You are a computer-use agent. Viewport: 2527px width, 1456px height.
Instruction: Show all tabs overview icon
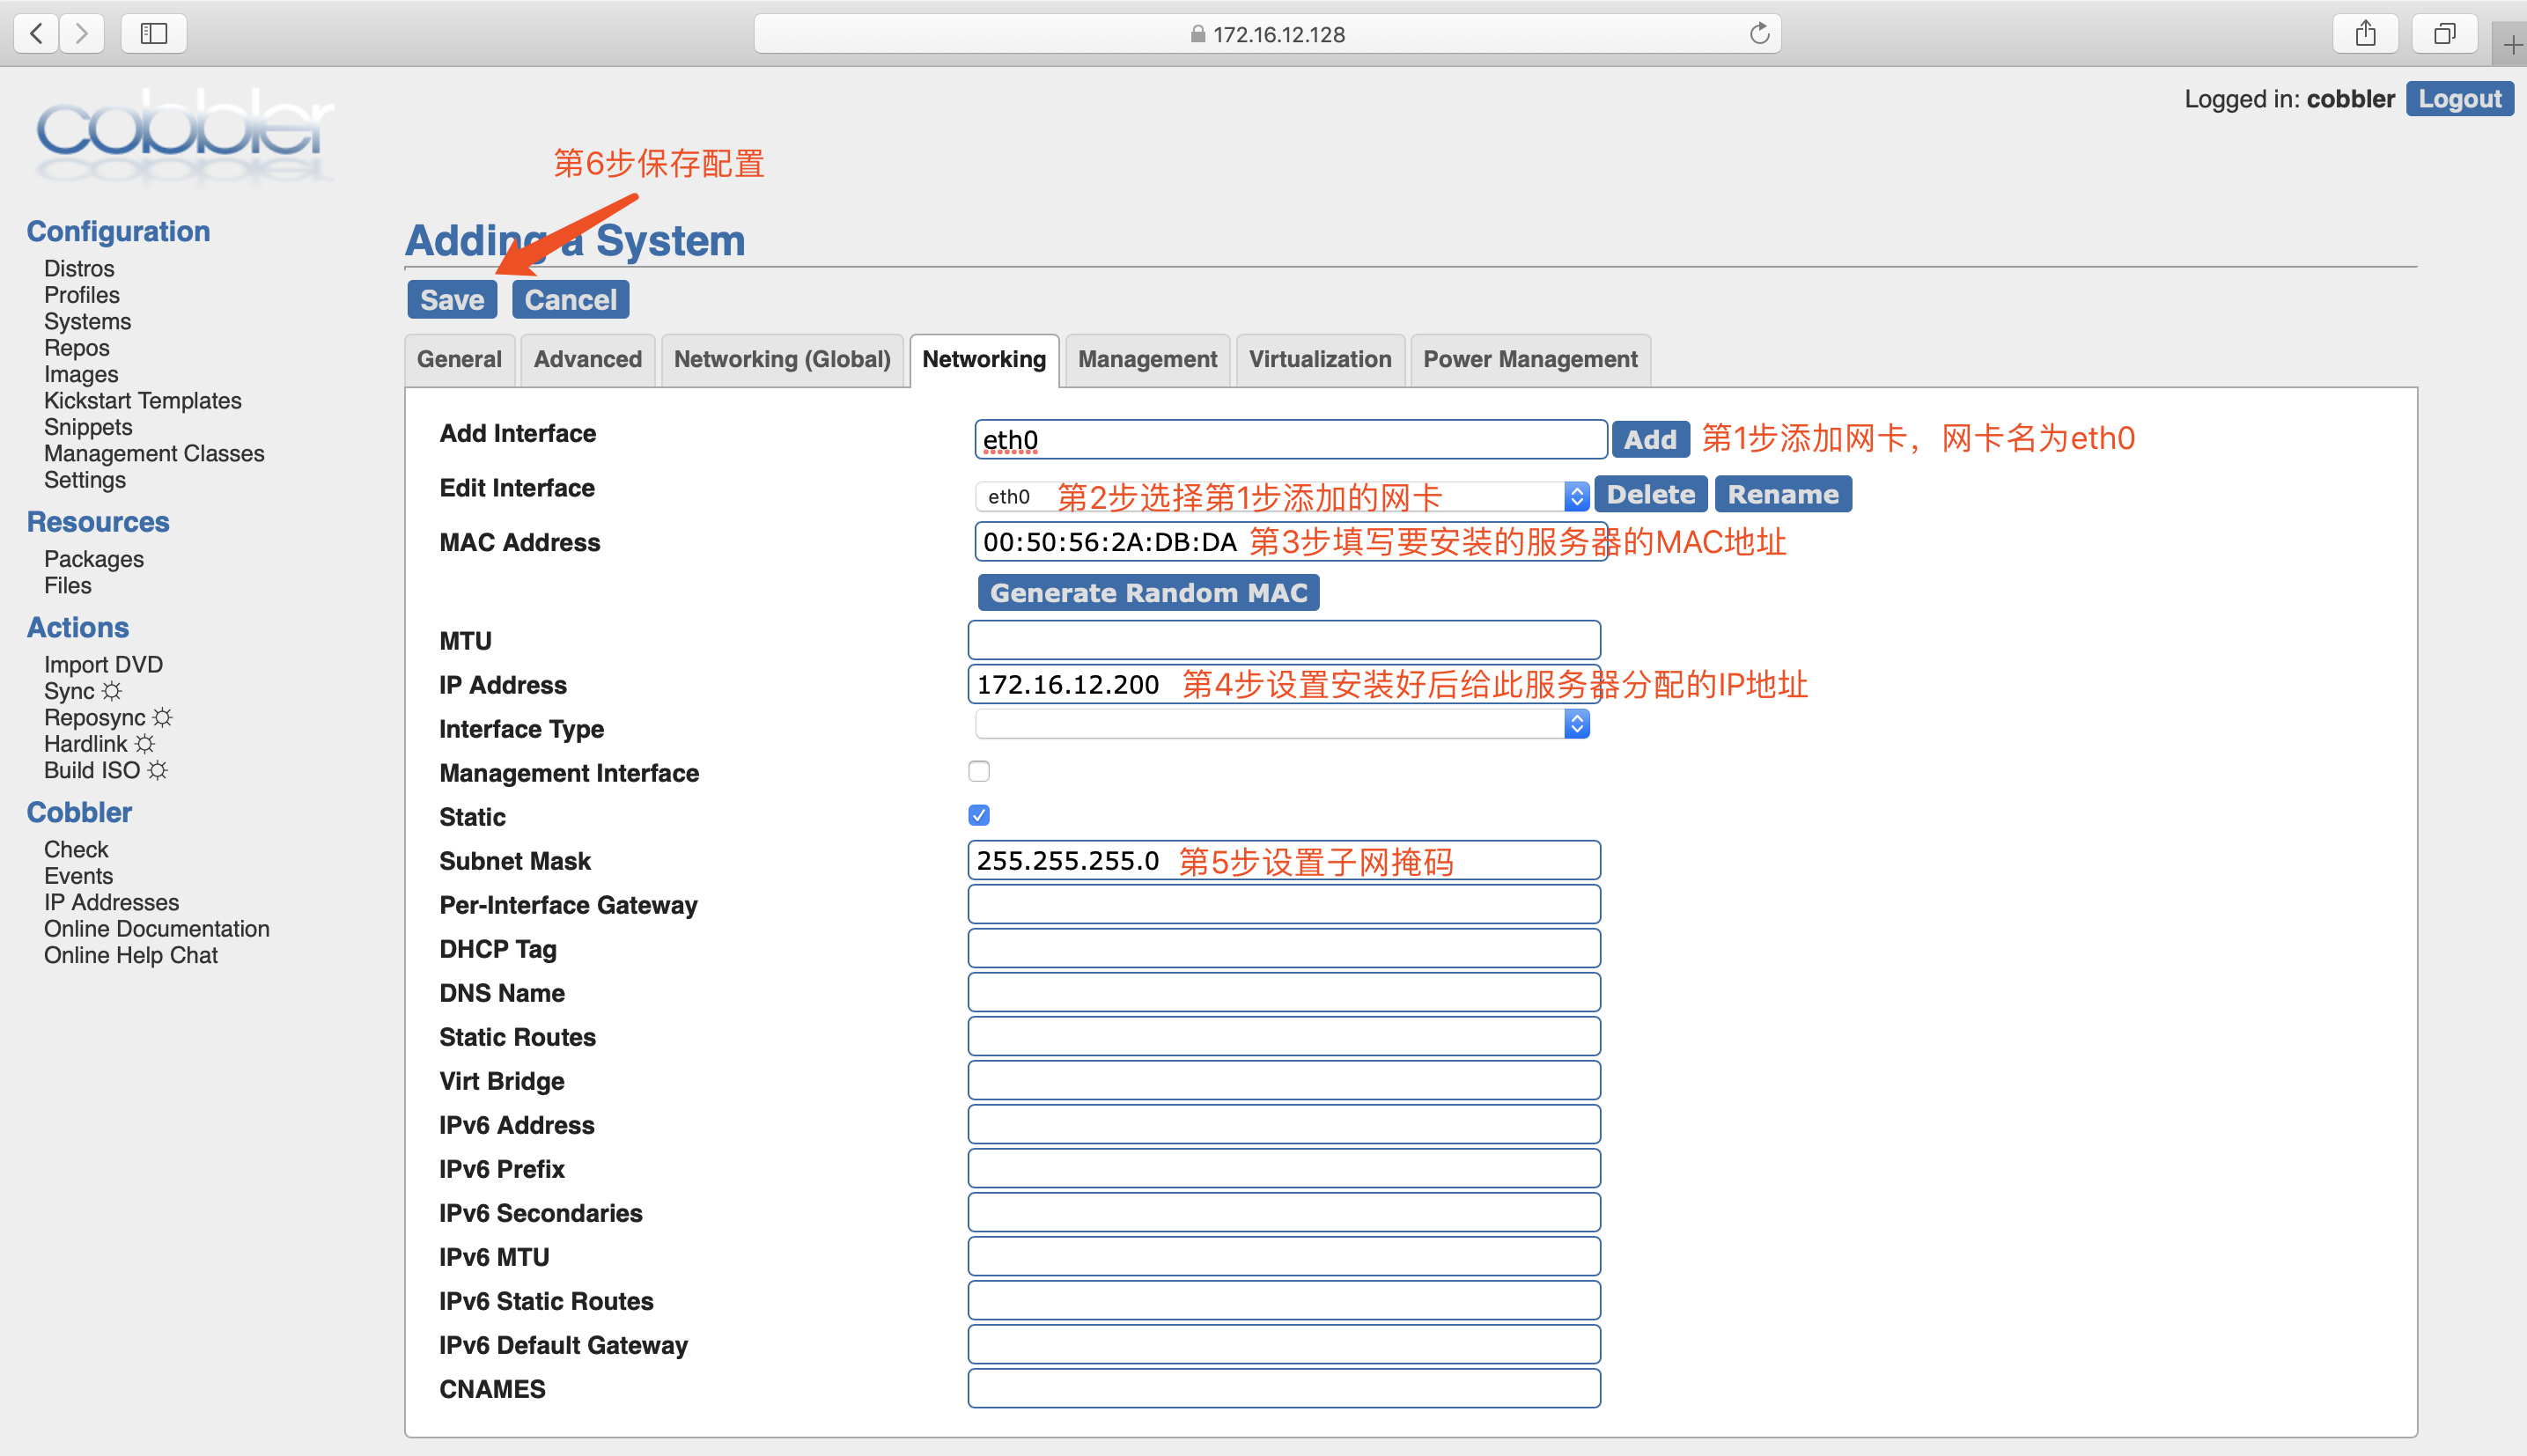(x=2444, y=34)
